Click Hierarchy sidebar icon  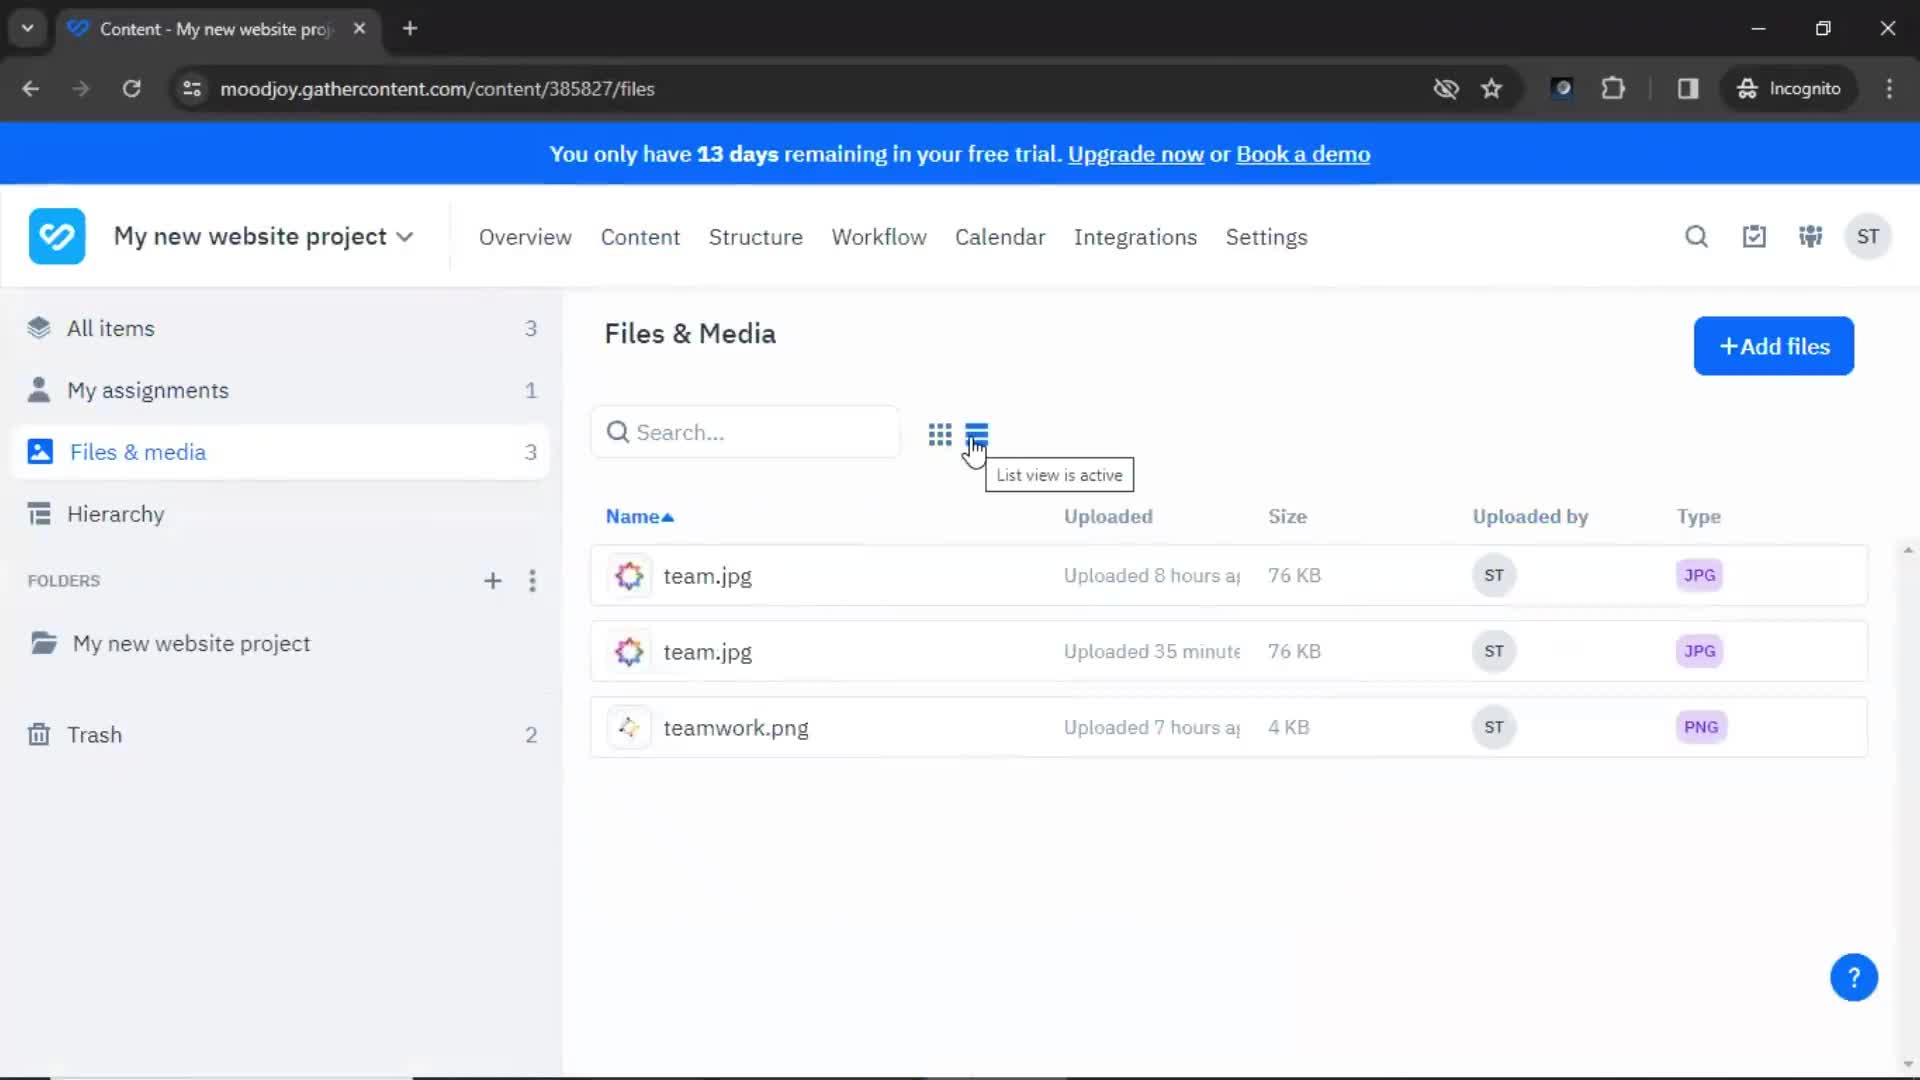tap(38, 514)
